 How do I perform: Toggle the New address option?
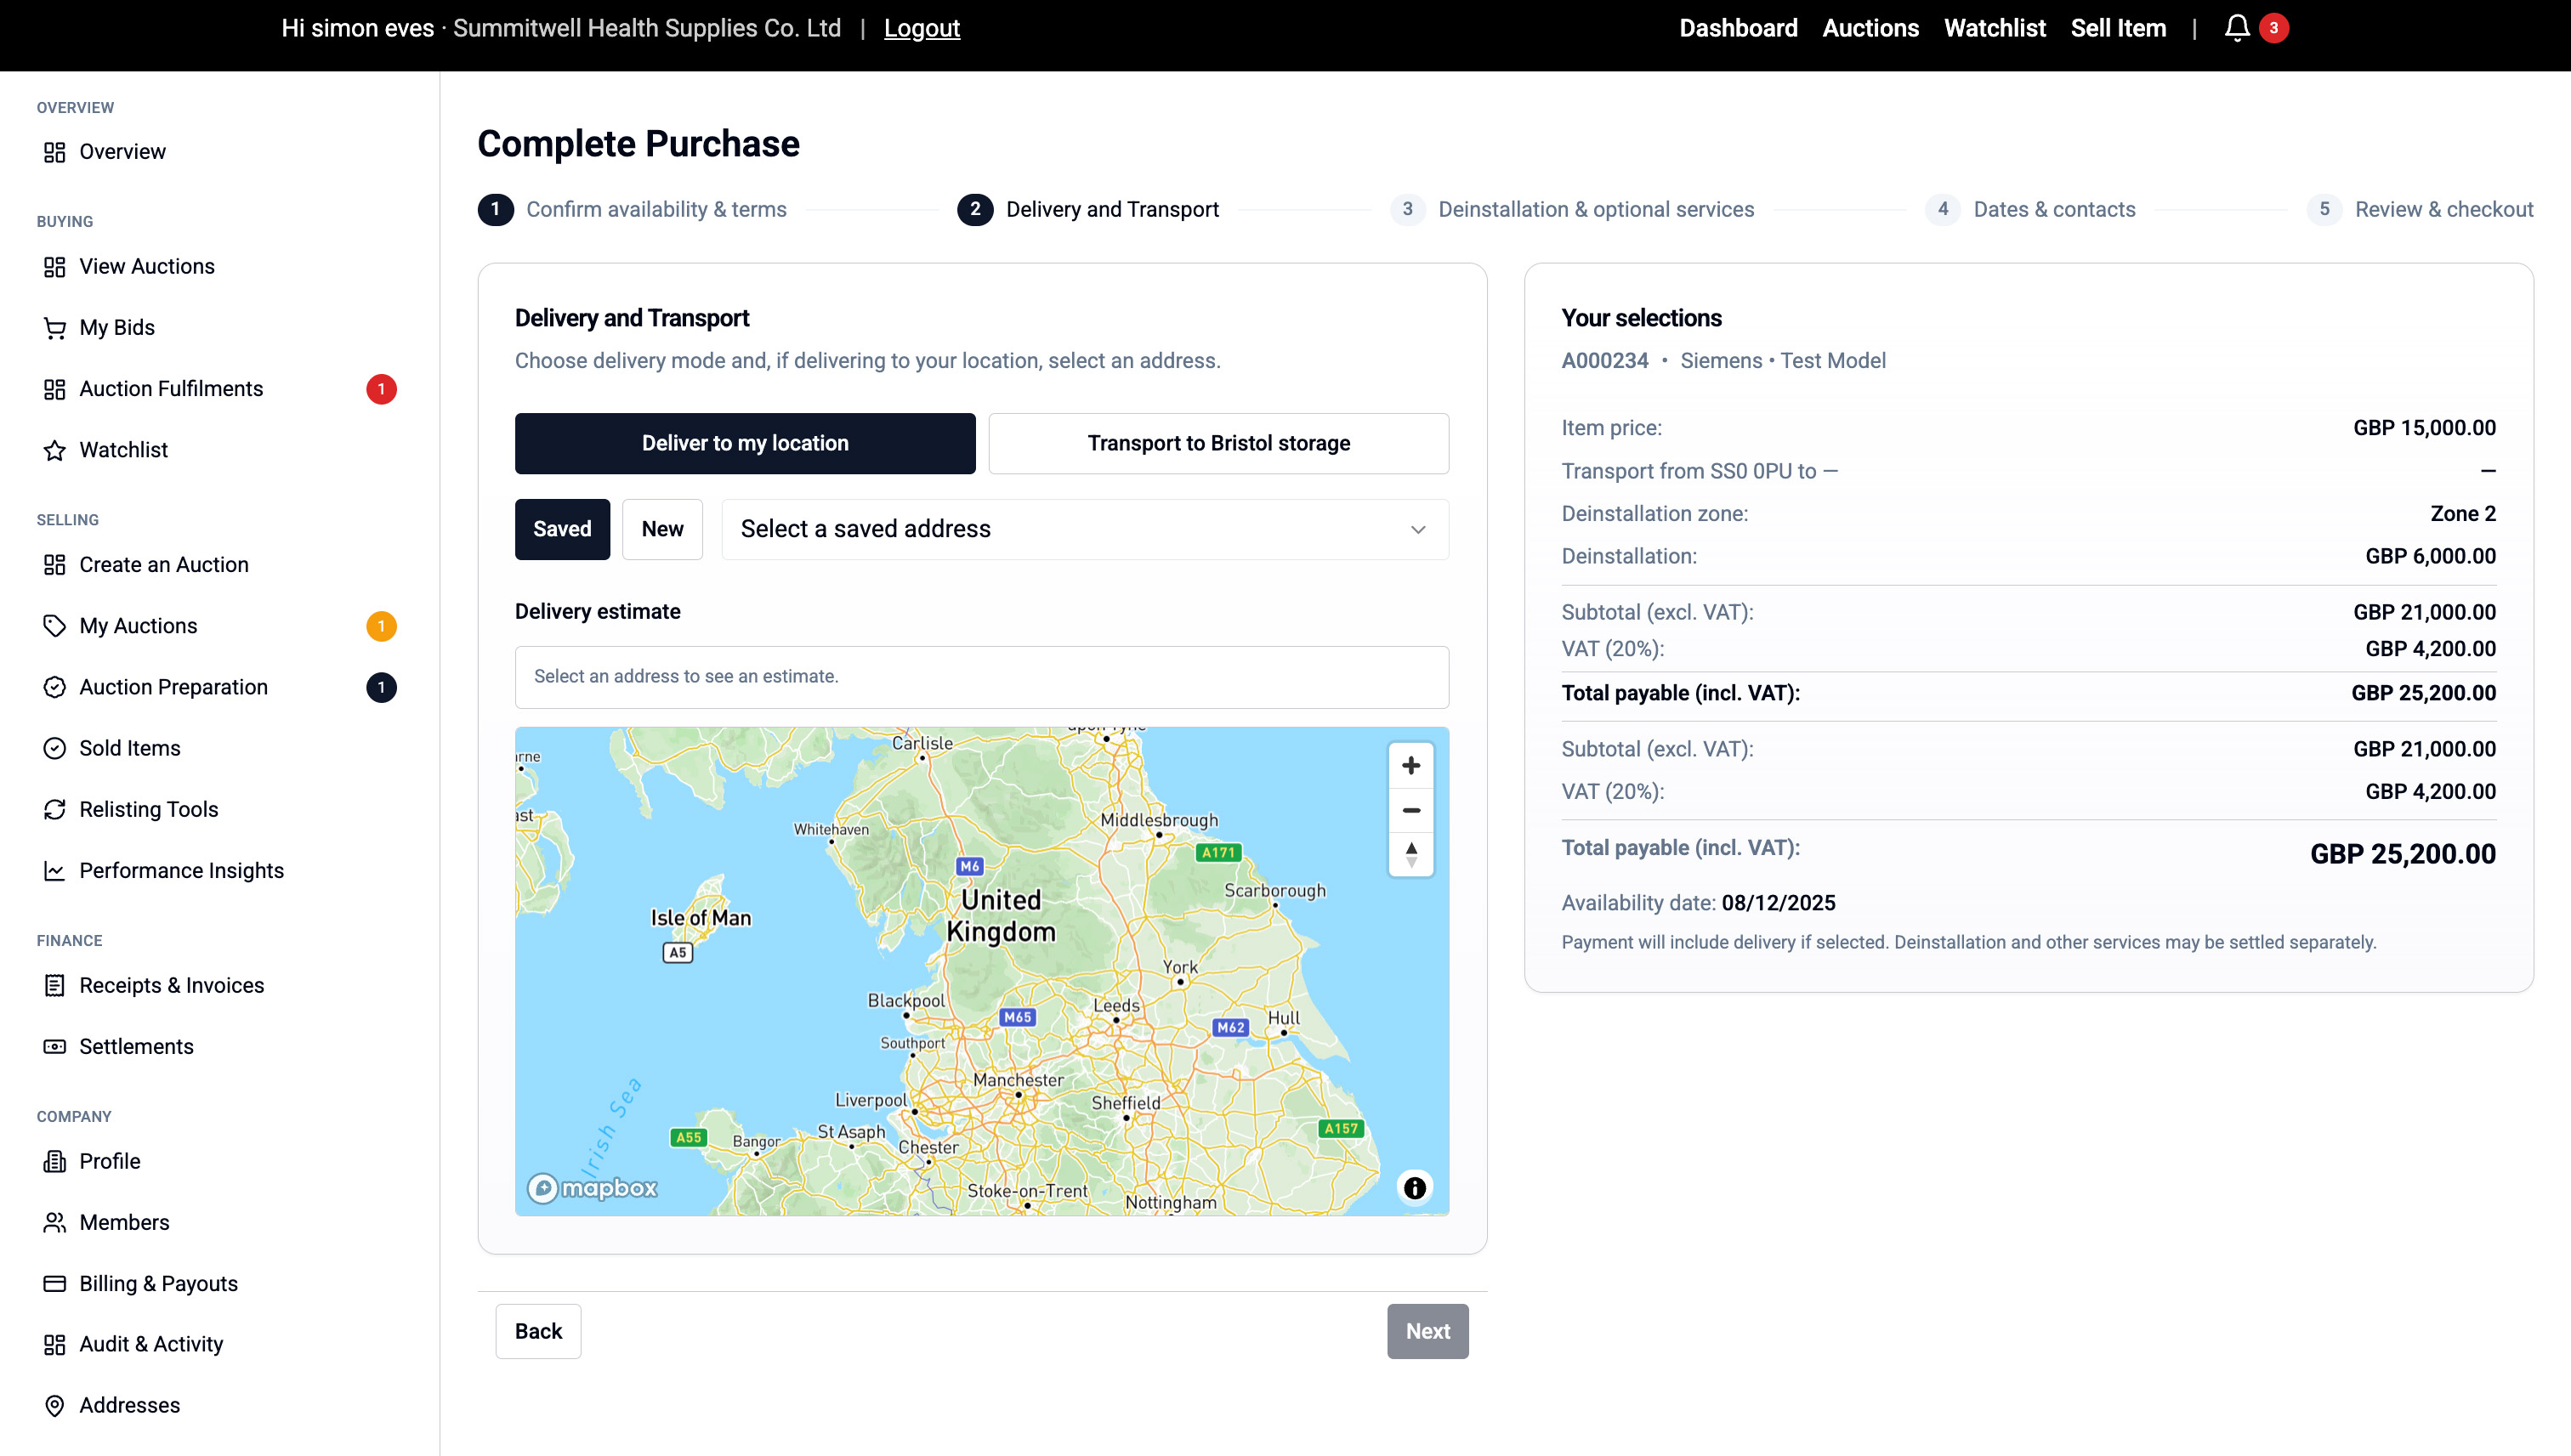click(x=662, y=529)
